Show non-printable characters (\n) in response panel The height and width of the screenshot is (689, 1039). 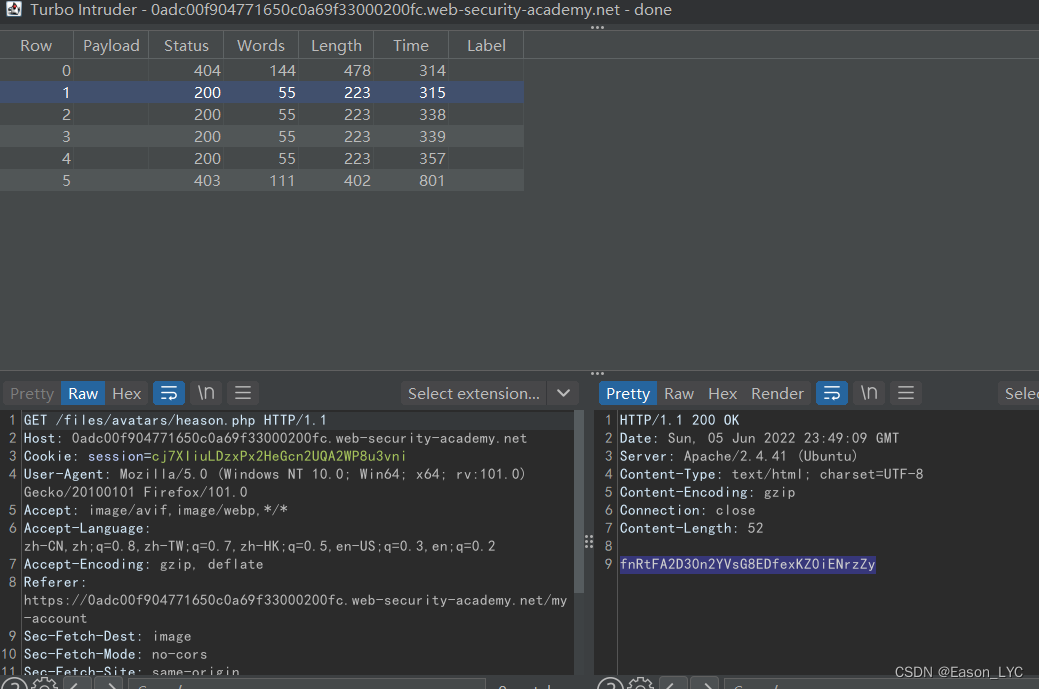pyautogui.click(x=868, y=393)
